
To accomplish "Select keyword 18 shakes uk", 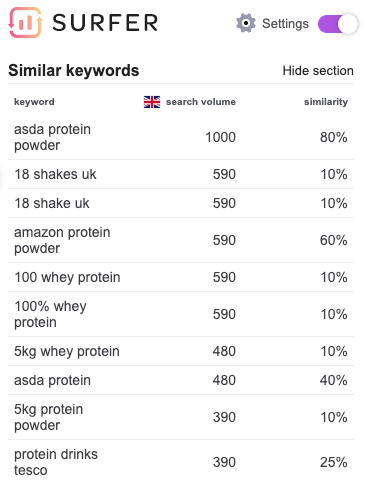I will click(x=55, y=174).
